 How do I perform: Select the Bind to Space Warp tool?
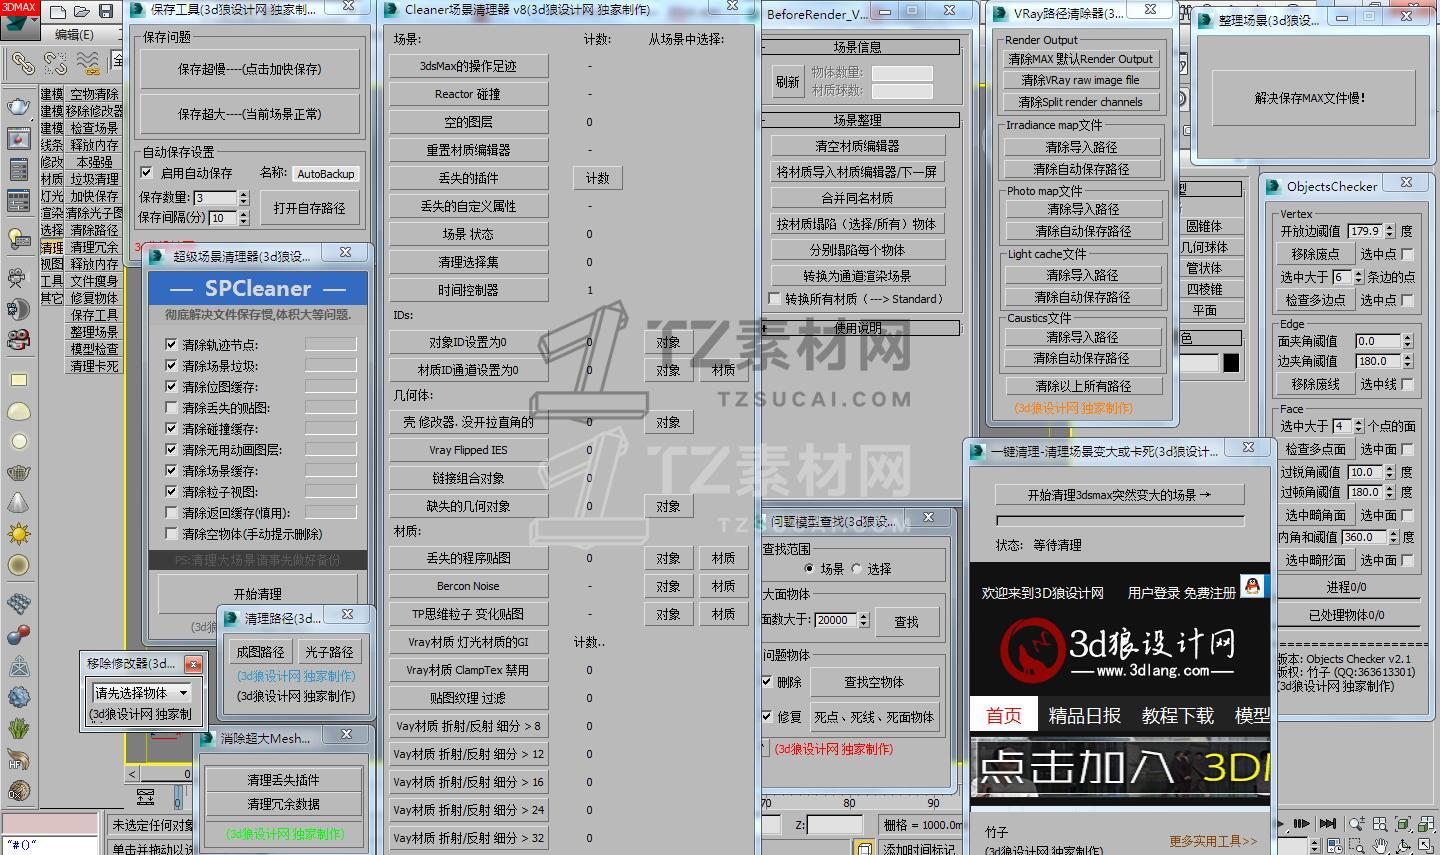click(88, 65)
